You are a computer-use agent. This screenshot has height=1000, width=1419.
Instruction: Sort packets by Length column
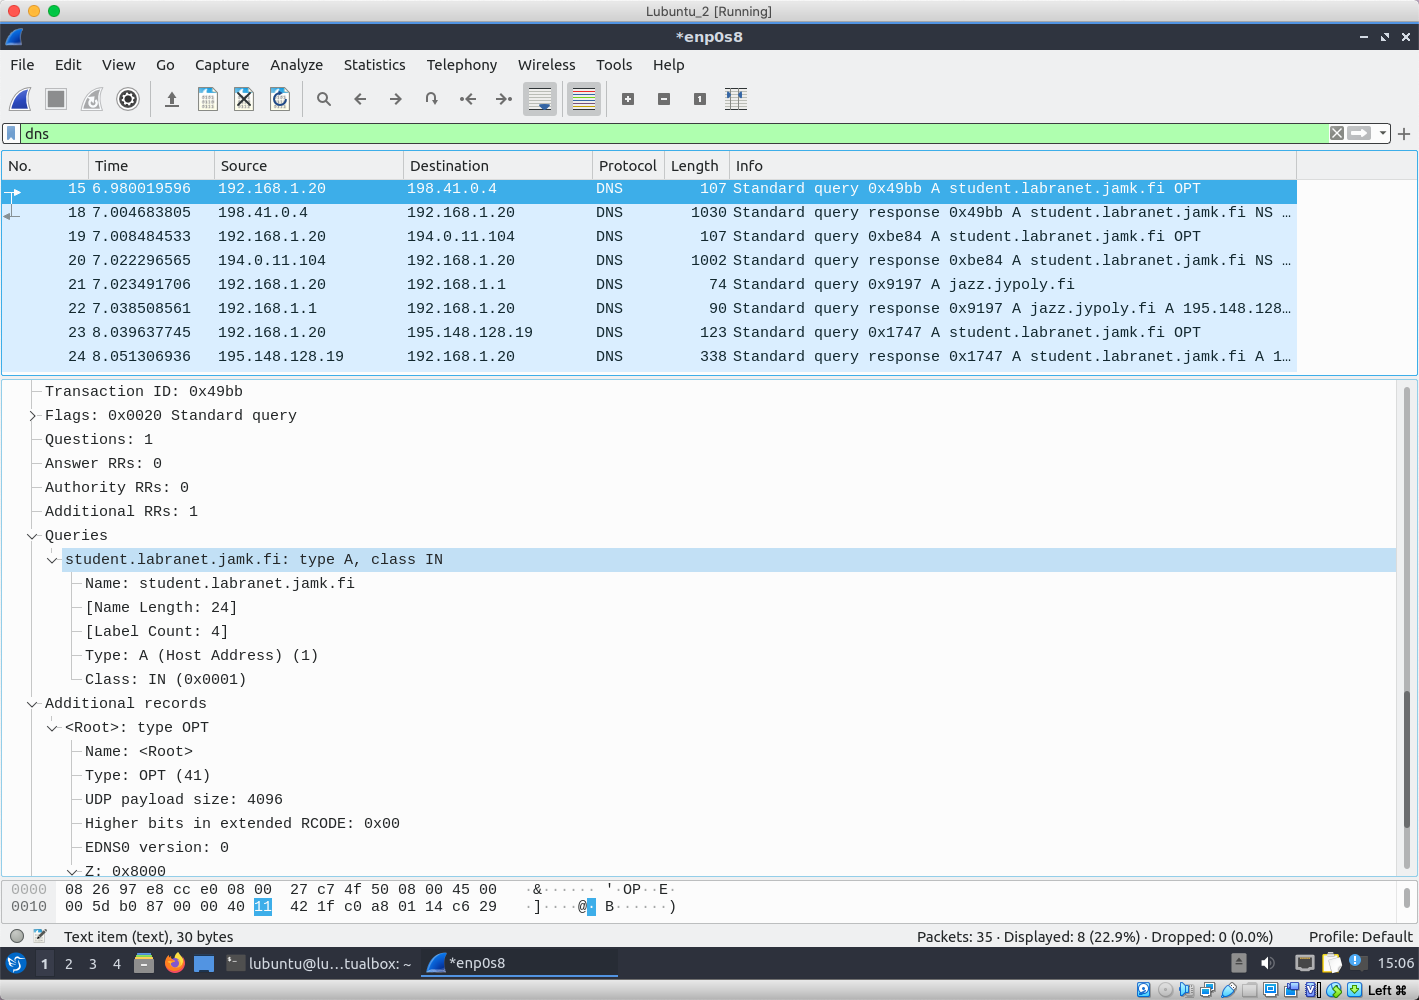[696, 166]
